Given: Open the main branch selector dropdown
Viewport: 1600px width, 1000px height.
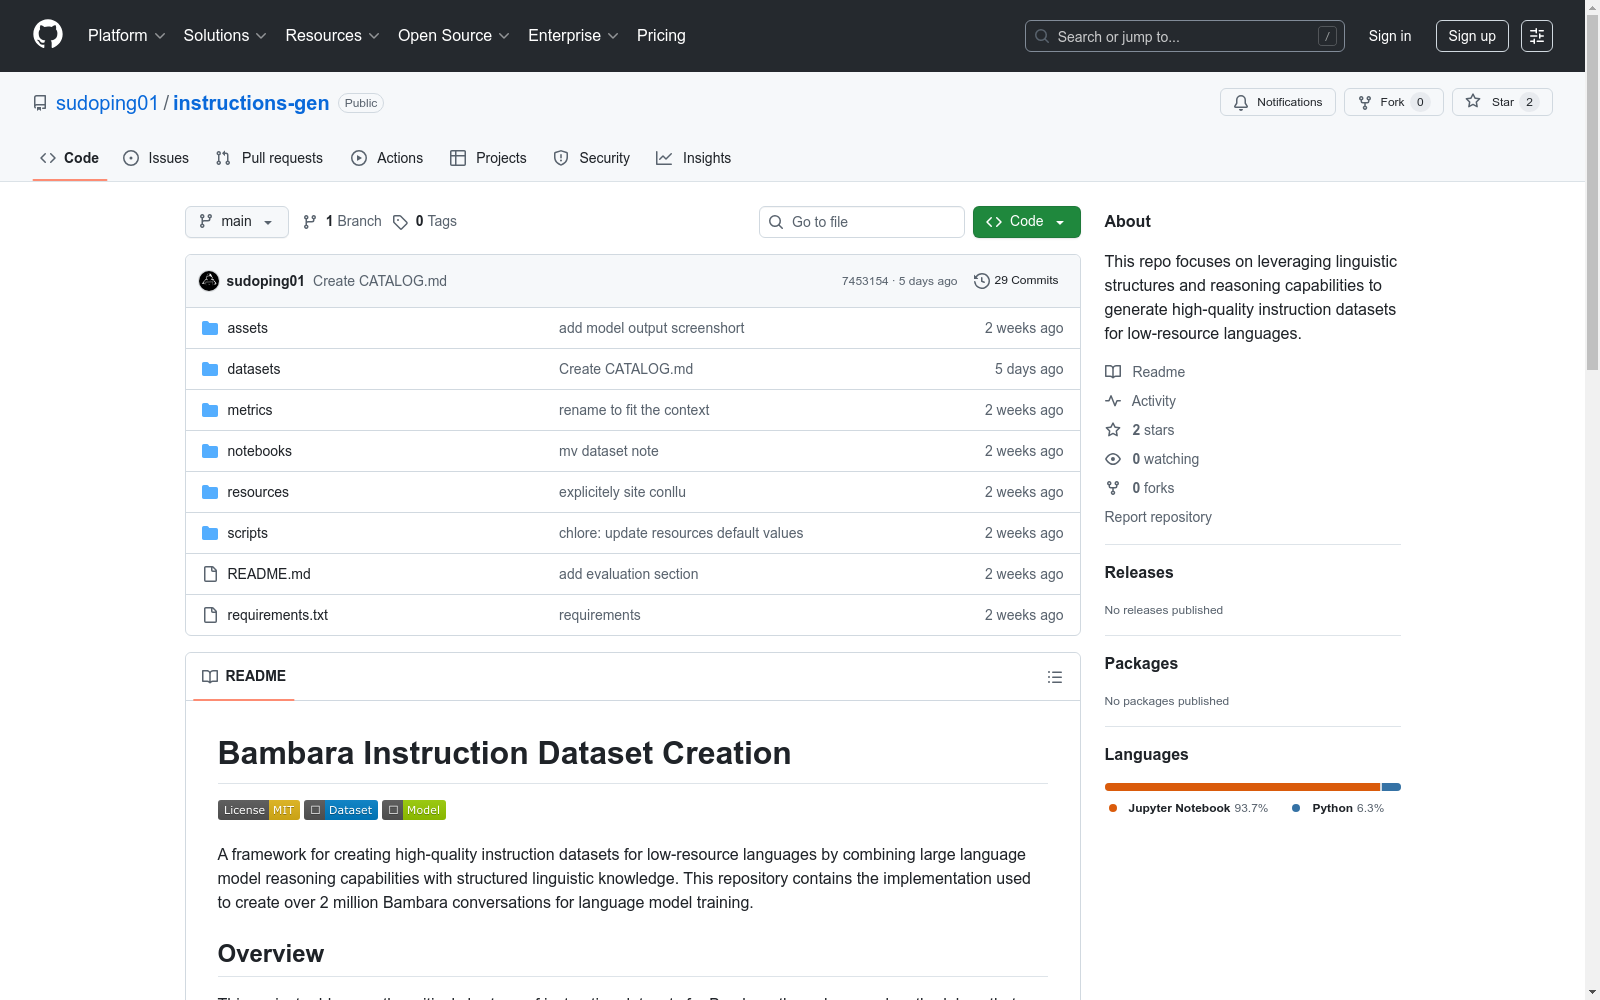Looking at the screenshot, I should point(237,222).
